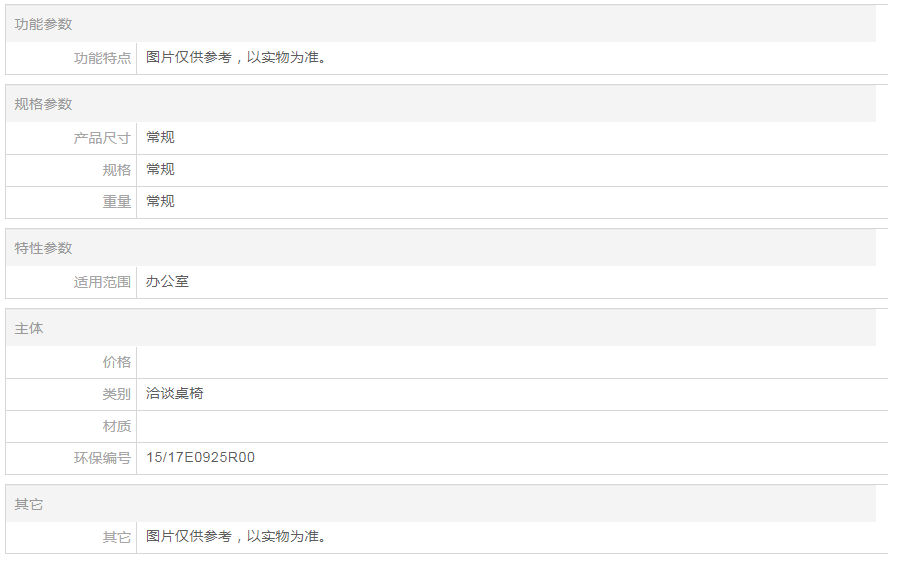The width and height of the screenshot is (902, 565).
Task: Select the 类别 row label
Action: pyautogui.click(x=116, y=394)
